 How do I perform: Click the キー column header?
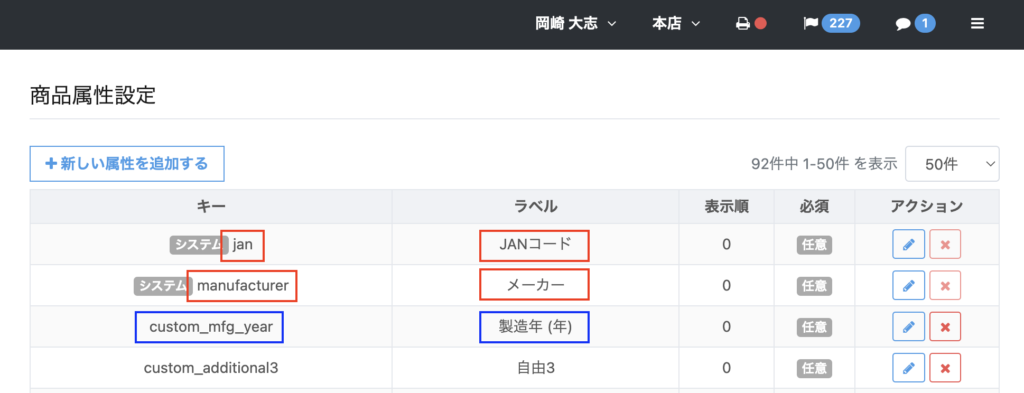point(211,207)
